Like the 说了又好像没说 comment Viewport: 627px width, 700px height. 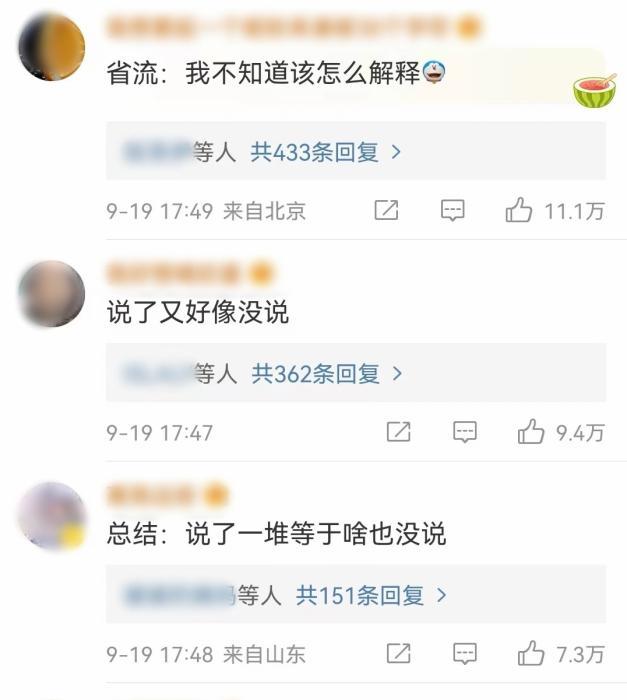coord(531,432)
